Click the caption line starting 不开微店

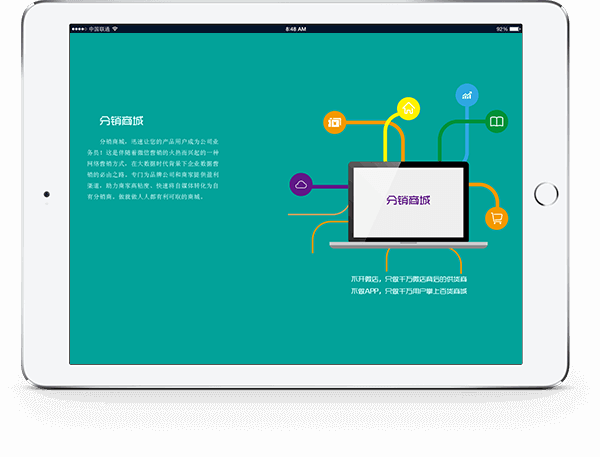coord(409,277)
